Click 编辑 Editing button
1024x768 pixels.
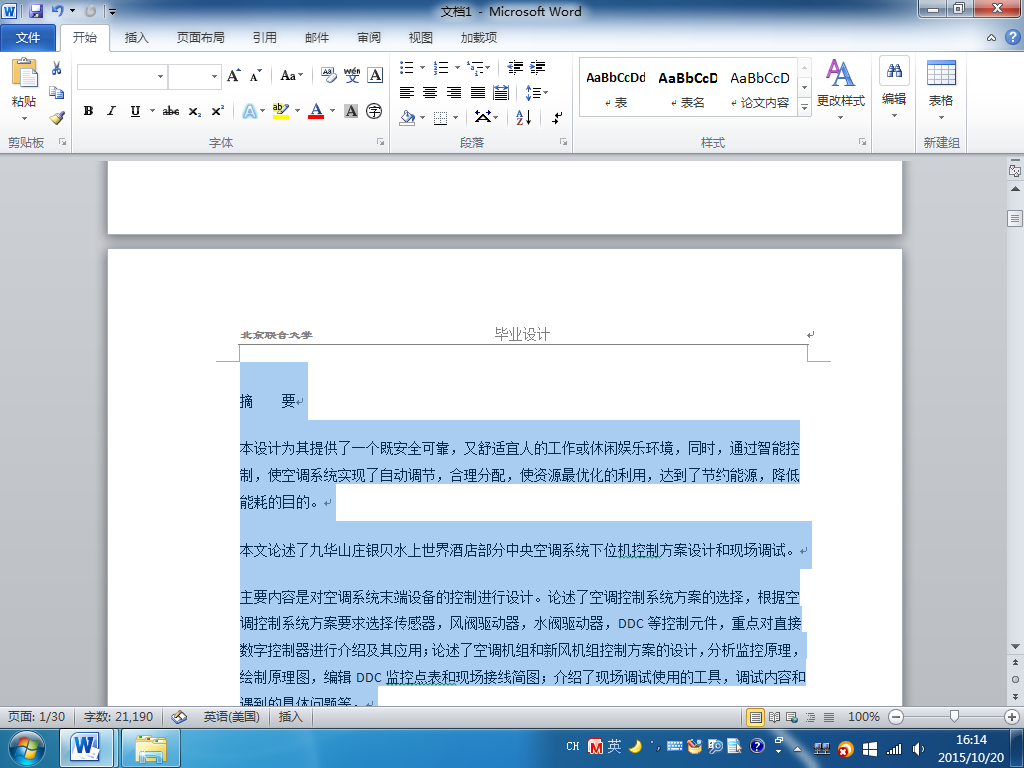(894, 88)
